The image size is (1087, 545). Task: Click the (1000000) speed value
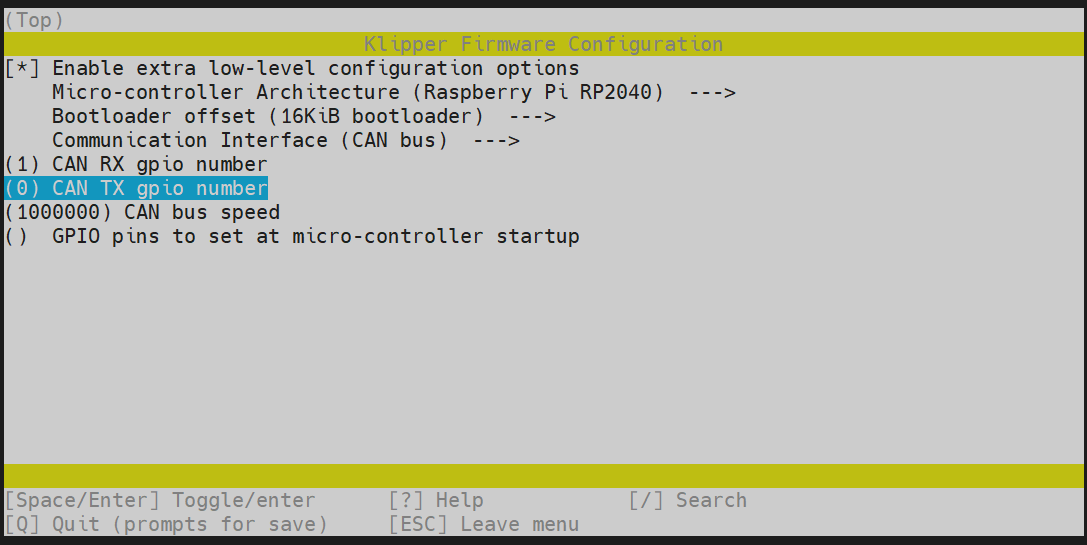58,213
